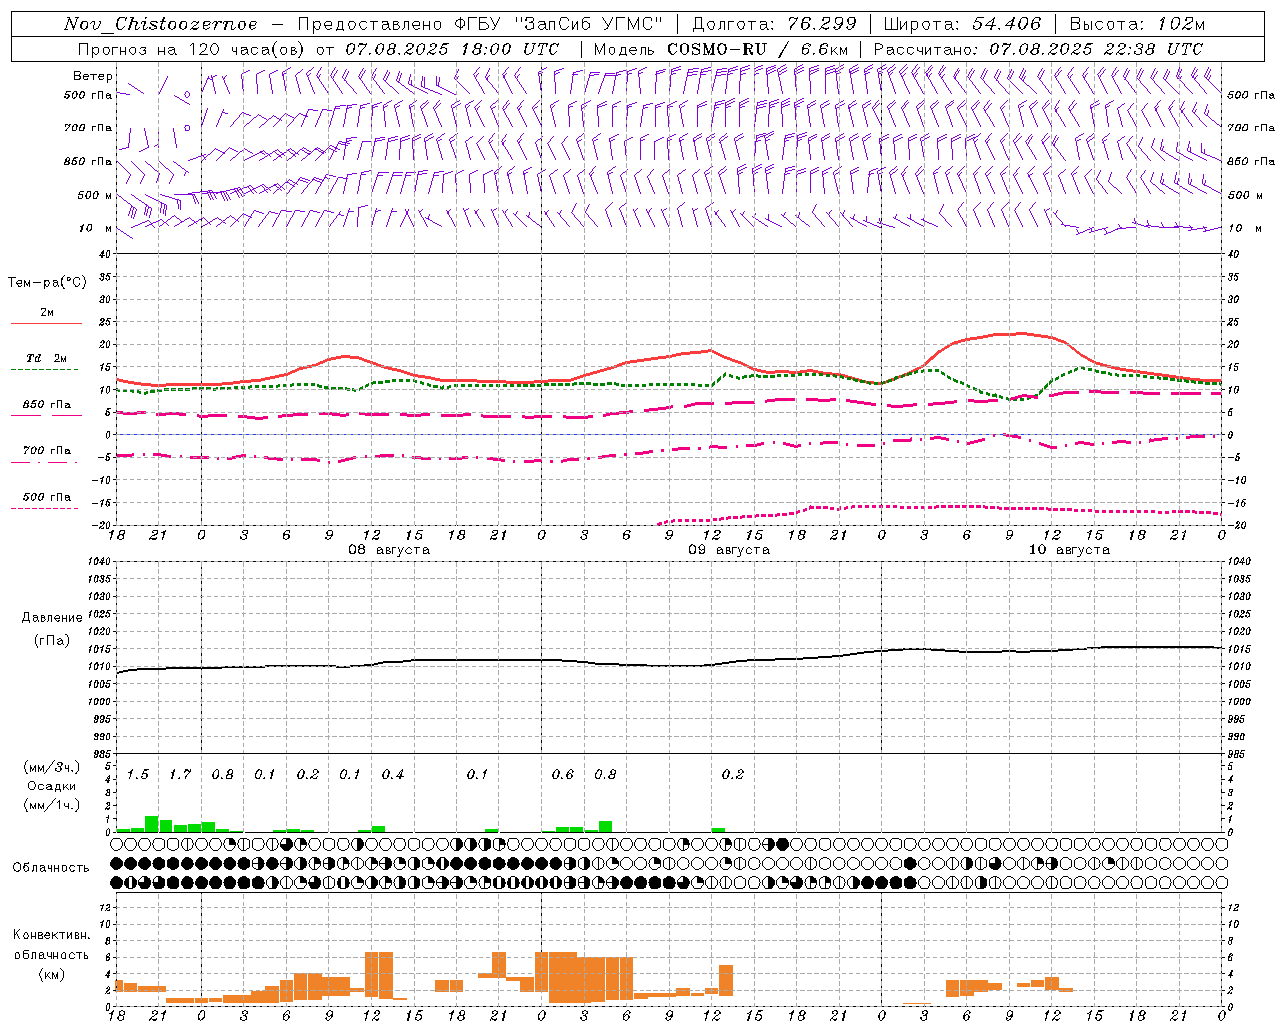Click the '(мм/1ч.)' precipitation unit label

click(51, 805)
